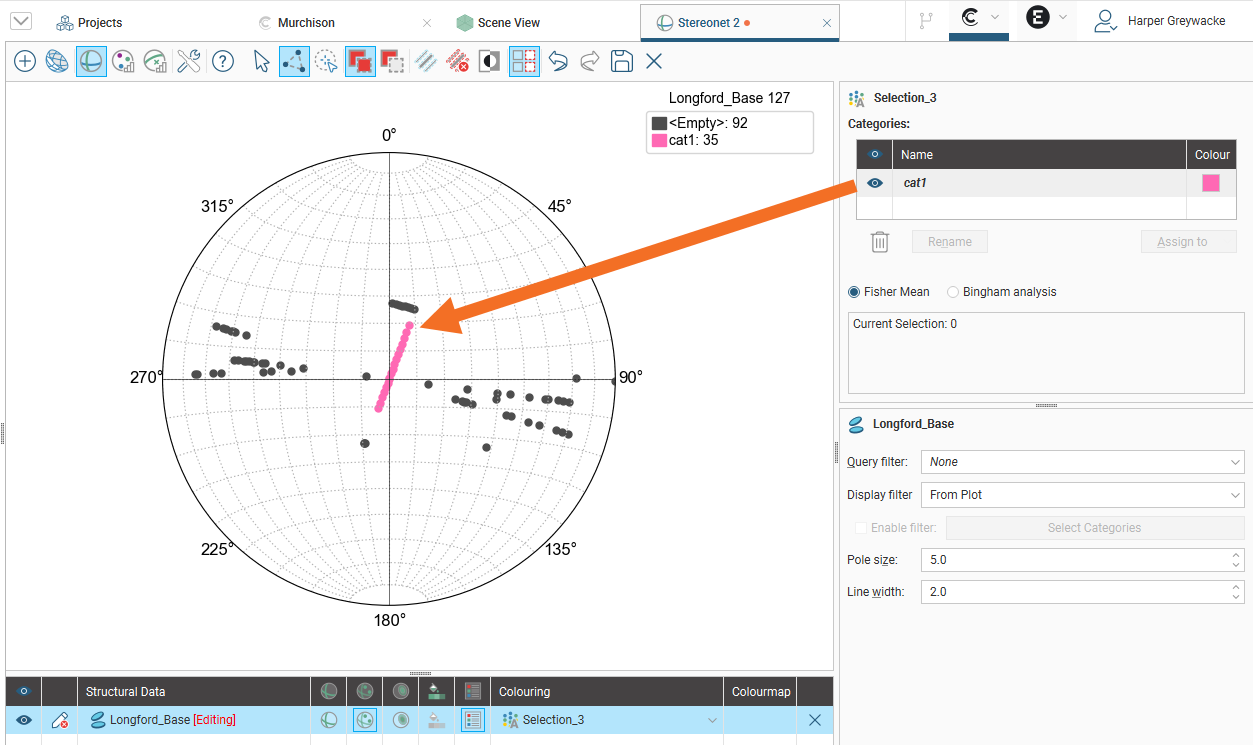Open the Query filter dropdown
Viewport: 1253px width, 745px height.
tap(1082, 462)
